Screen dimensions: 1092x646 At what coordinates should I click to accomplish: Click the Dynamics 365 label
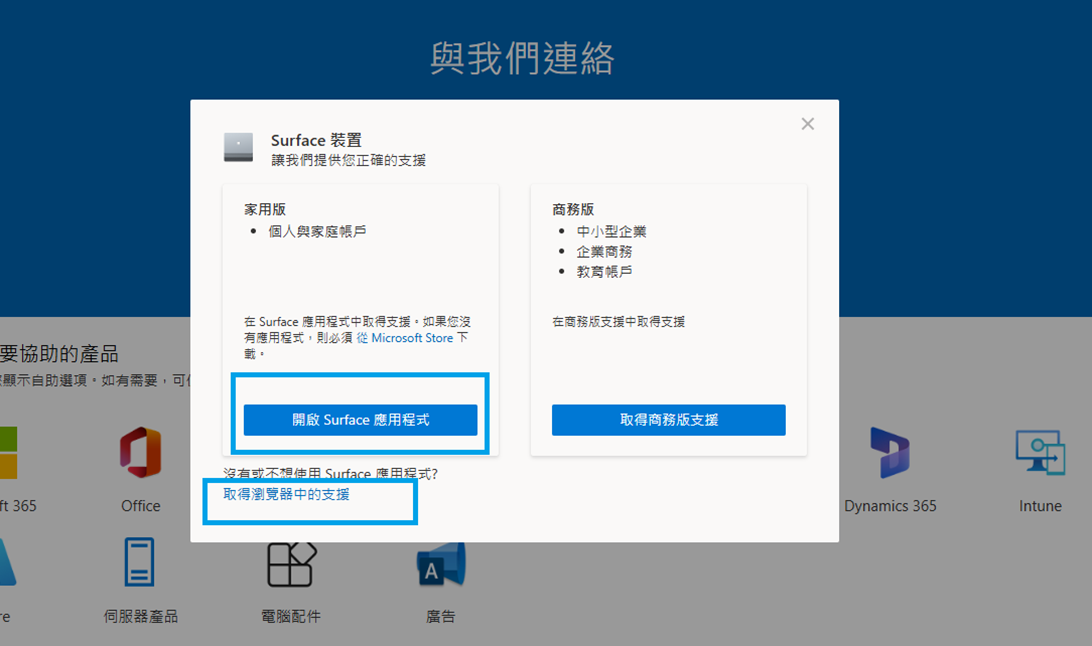[890, 506]
